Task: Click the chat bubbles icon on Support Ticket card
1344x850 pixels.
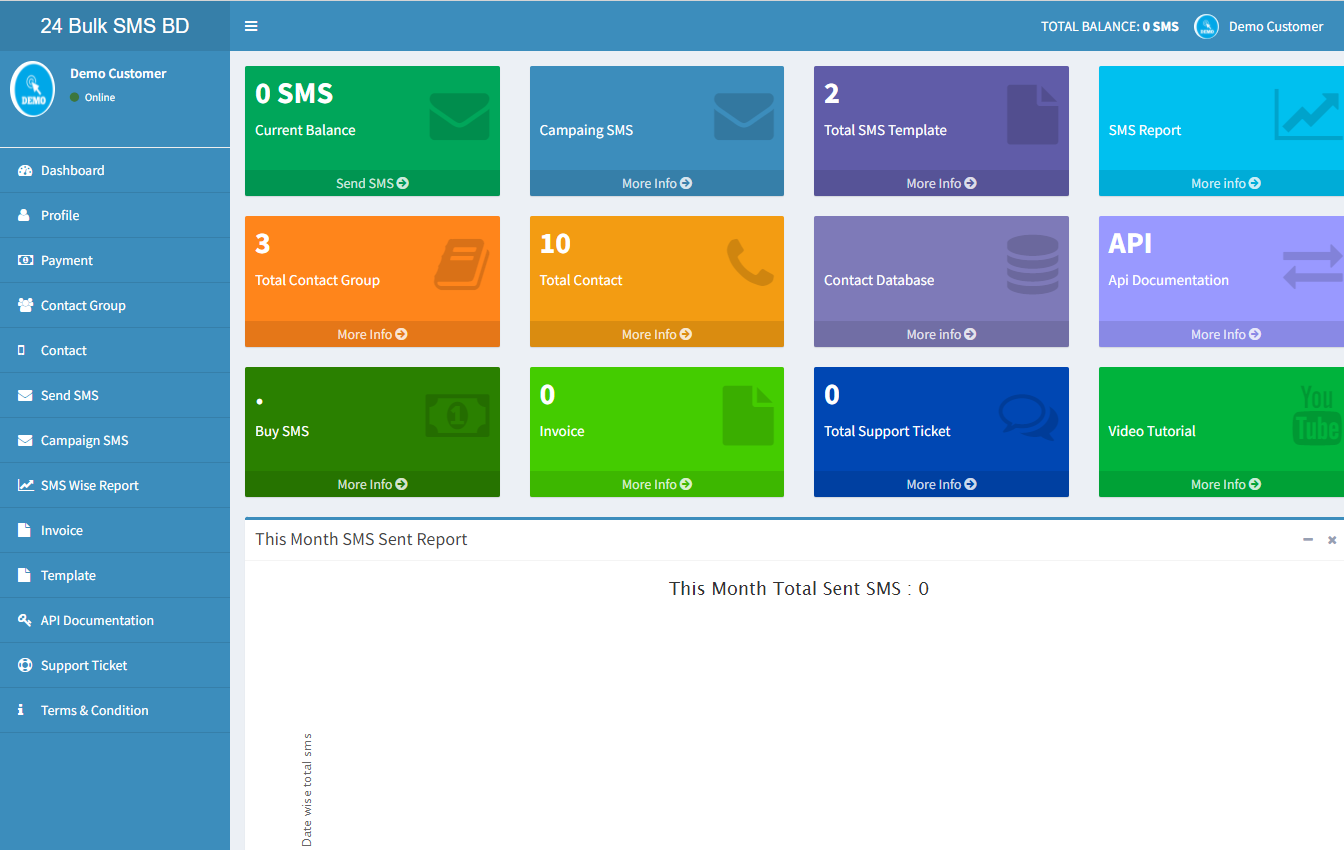Action: [x=1028, y=417]
